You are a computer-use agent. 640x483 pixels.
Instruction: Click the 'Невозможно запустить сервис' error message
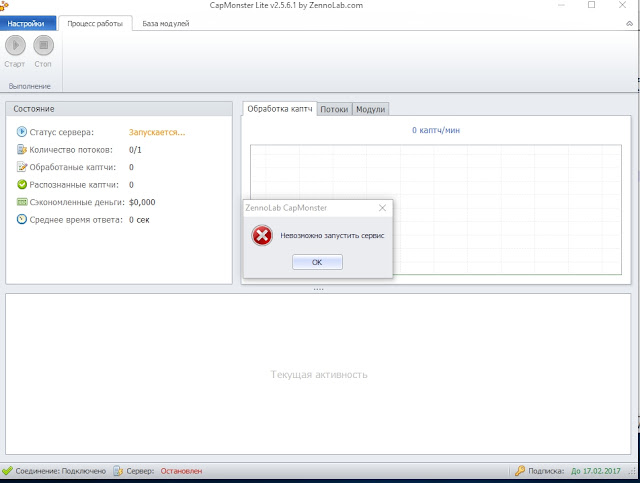[332, 236]
